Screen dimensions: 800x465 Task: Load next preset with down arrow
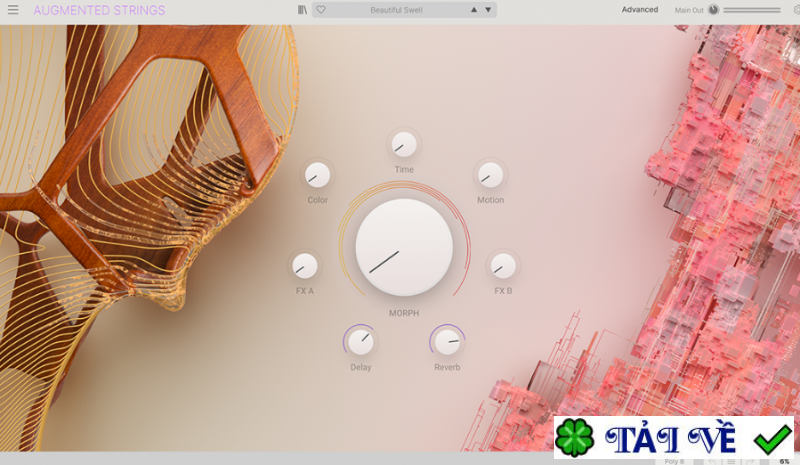(x=488, y=10)
